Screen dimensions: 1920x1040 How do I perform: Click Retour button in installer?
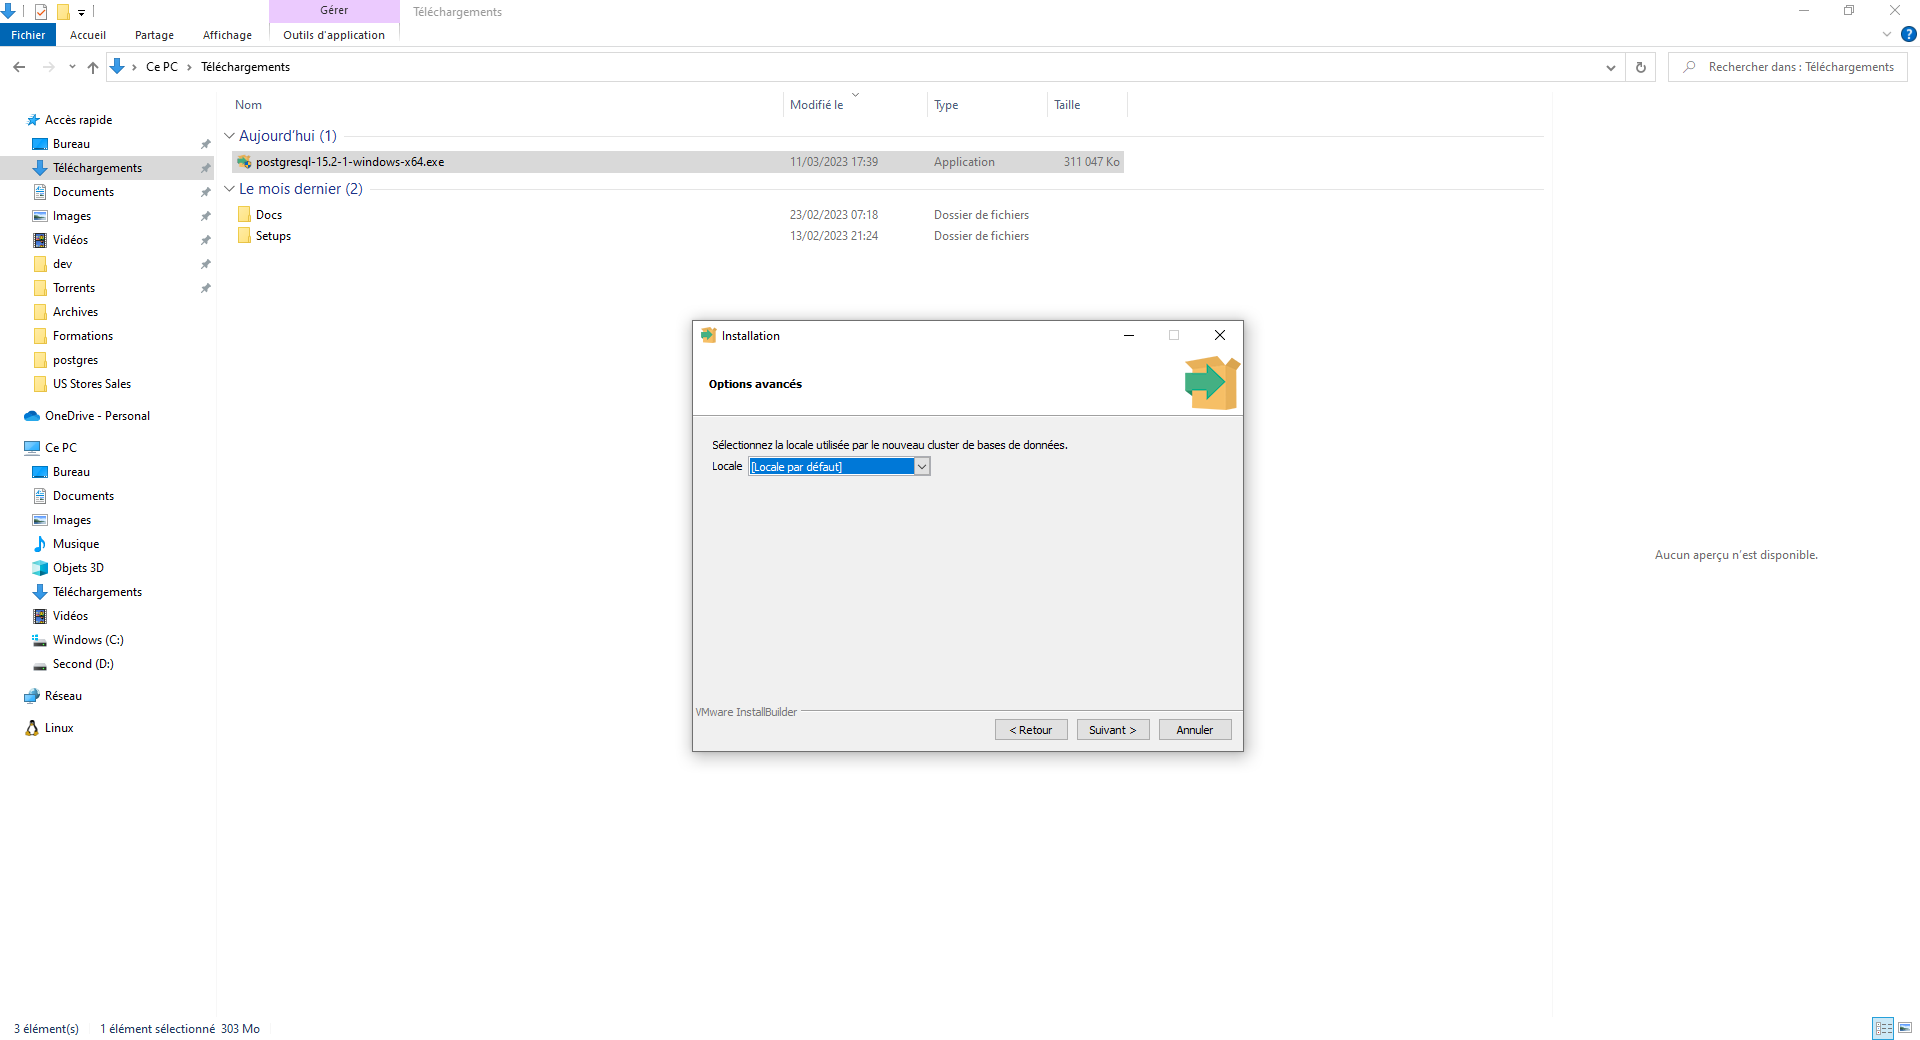click(x=1031, y=730)
